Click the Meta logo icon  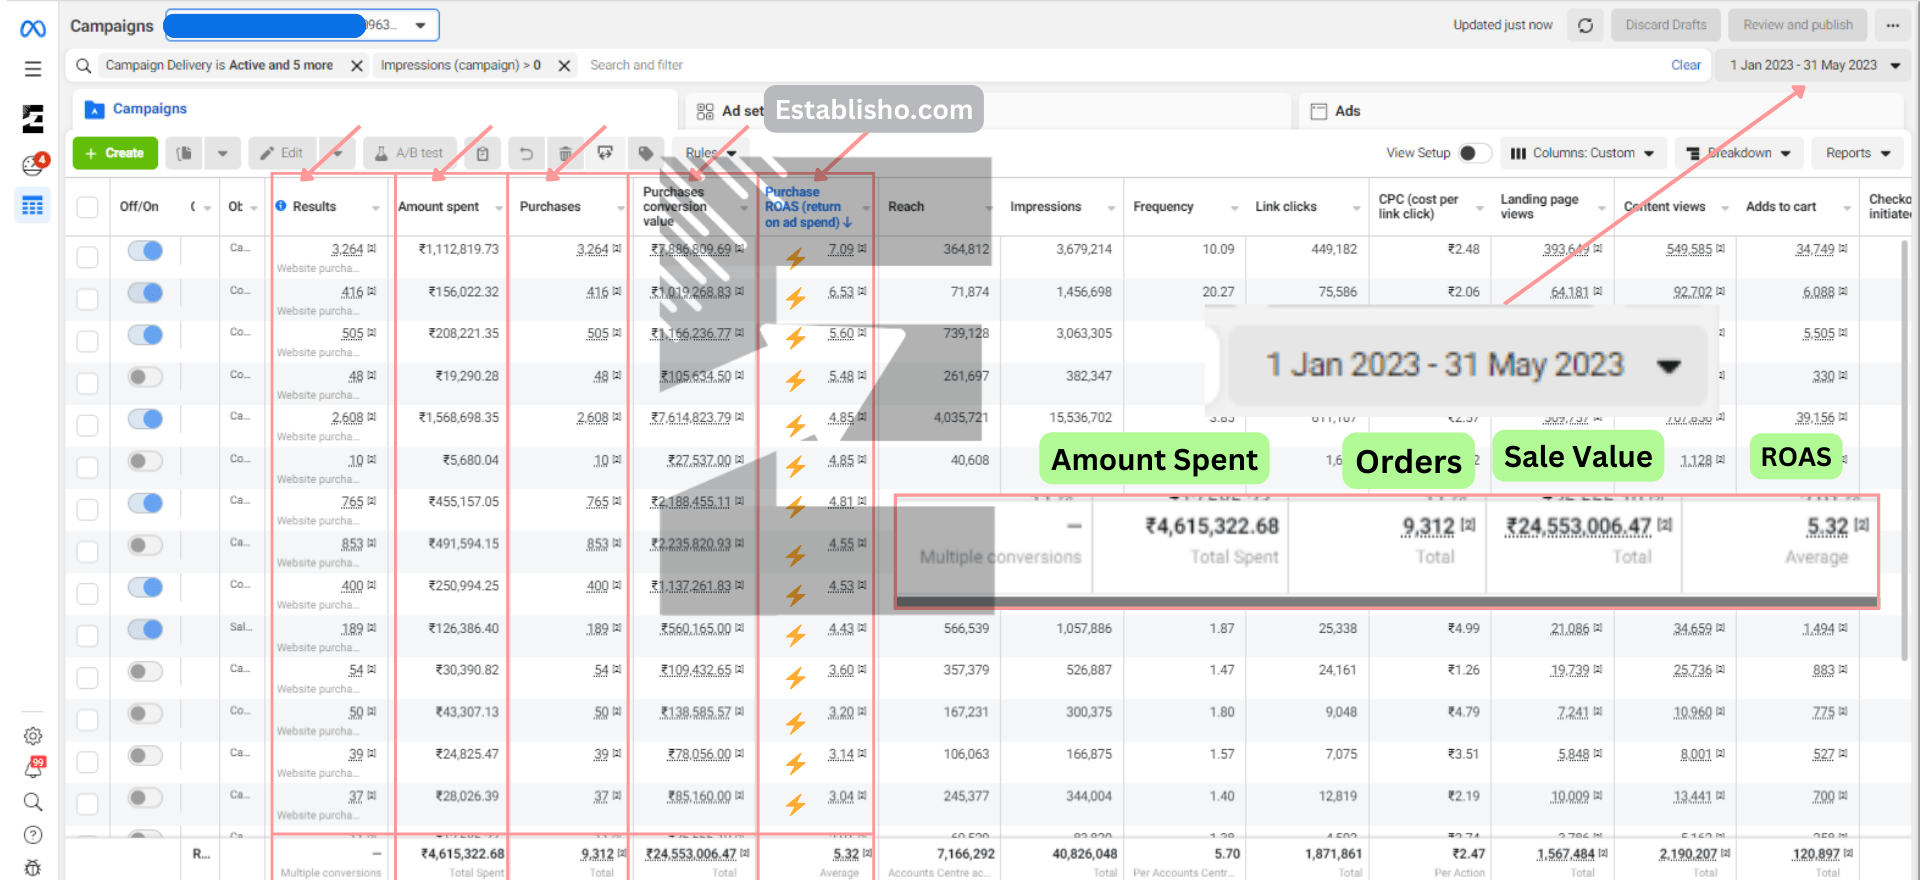(x=33, y=29)
